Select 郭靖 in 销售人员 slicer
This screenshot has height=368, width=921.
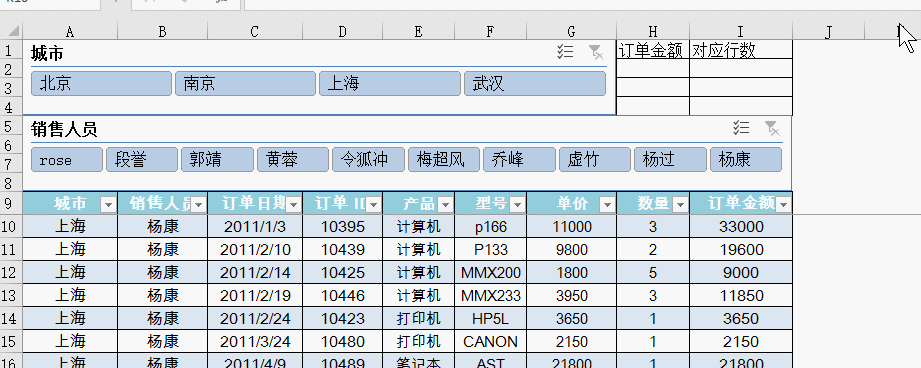217,160
